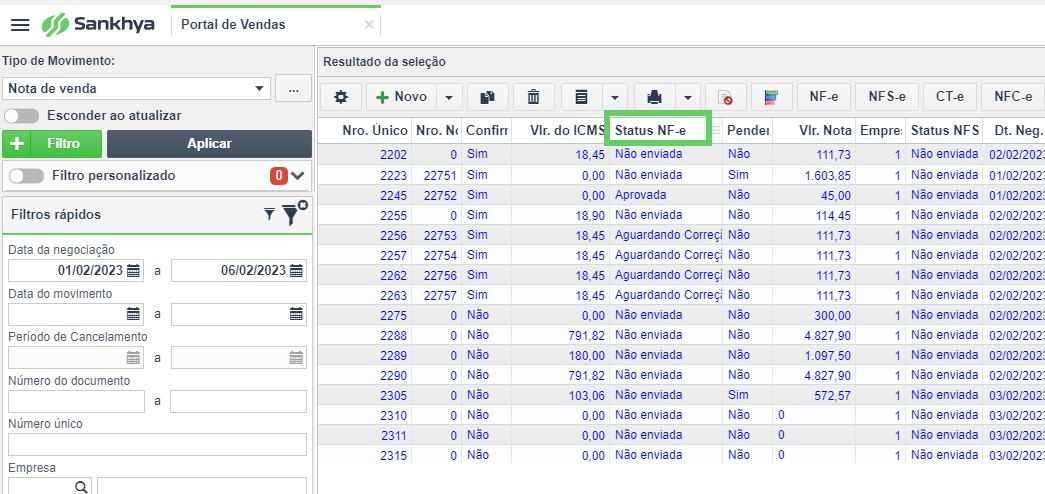Click the first Número do documento field

coord(76,401)
